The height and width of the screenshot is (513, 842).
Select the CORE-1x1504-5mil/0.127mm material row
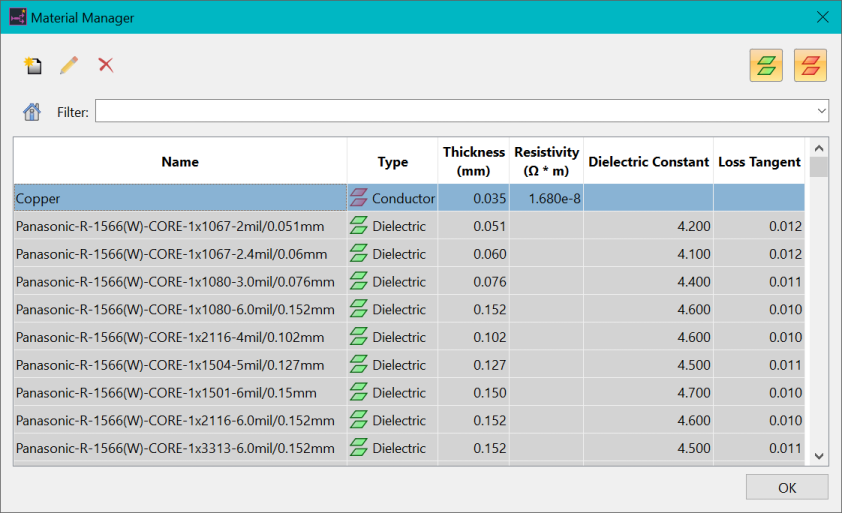tap(409, 365)
